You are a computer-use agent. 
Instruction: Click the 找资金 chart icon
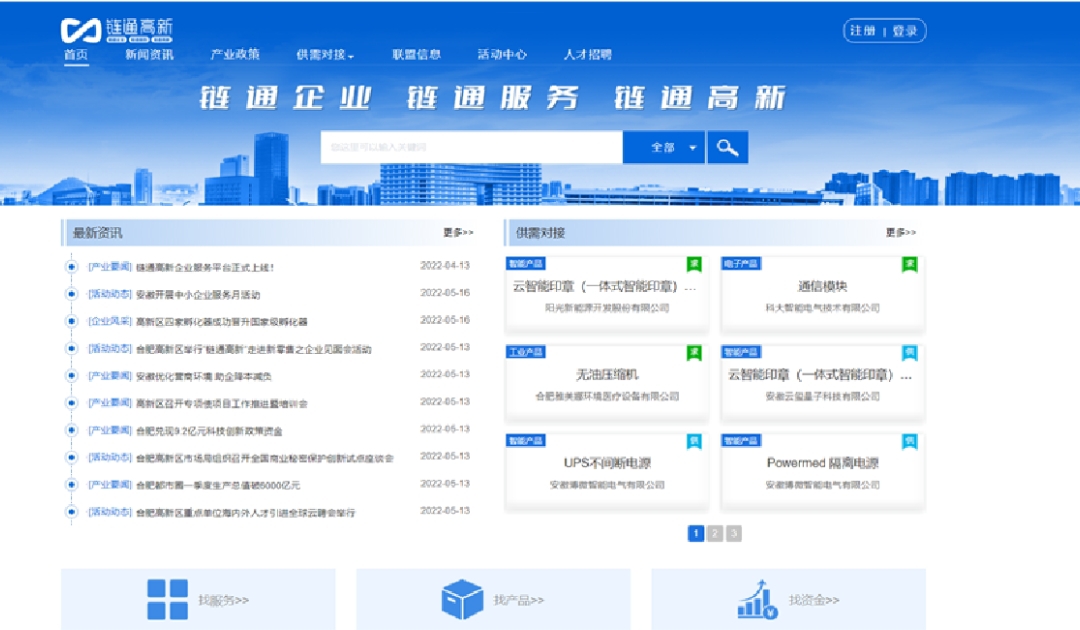coord(757,600)
